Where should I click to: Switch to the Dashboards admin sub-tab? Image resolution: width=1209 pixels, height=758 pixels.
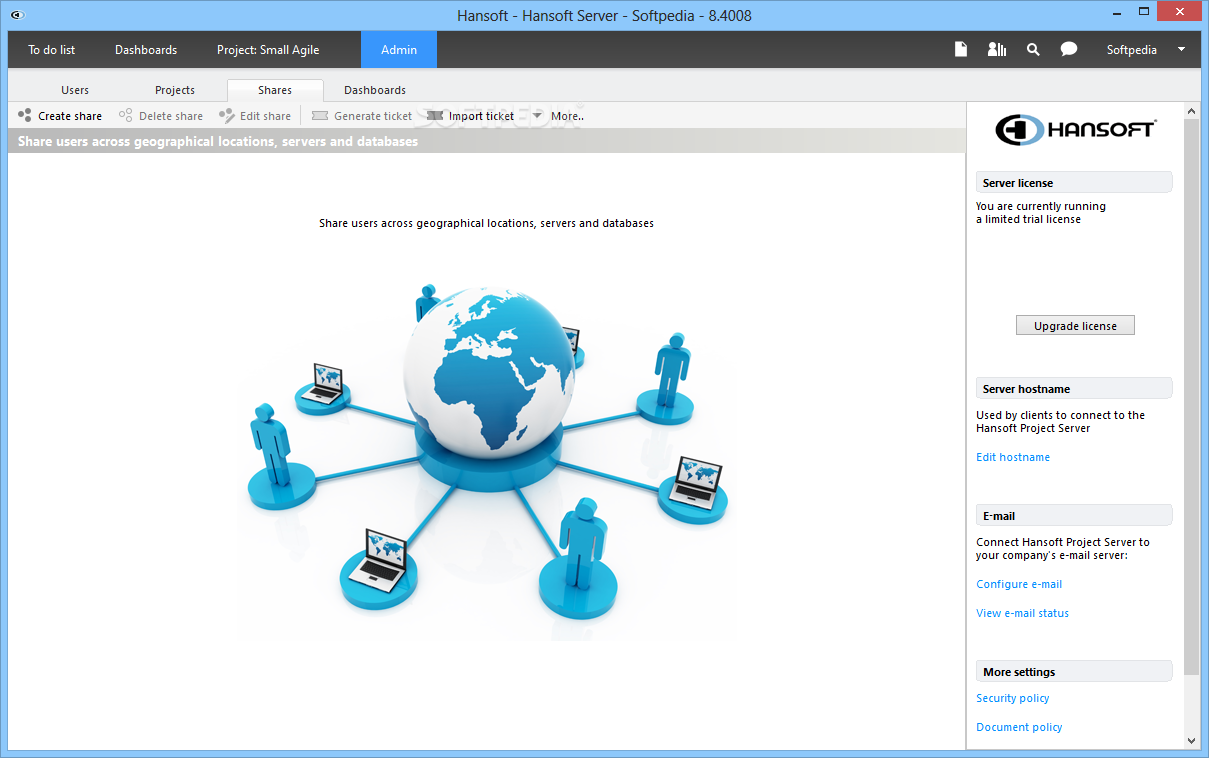[x=375, y=90]
